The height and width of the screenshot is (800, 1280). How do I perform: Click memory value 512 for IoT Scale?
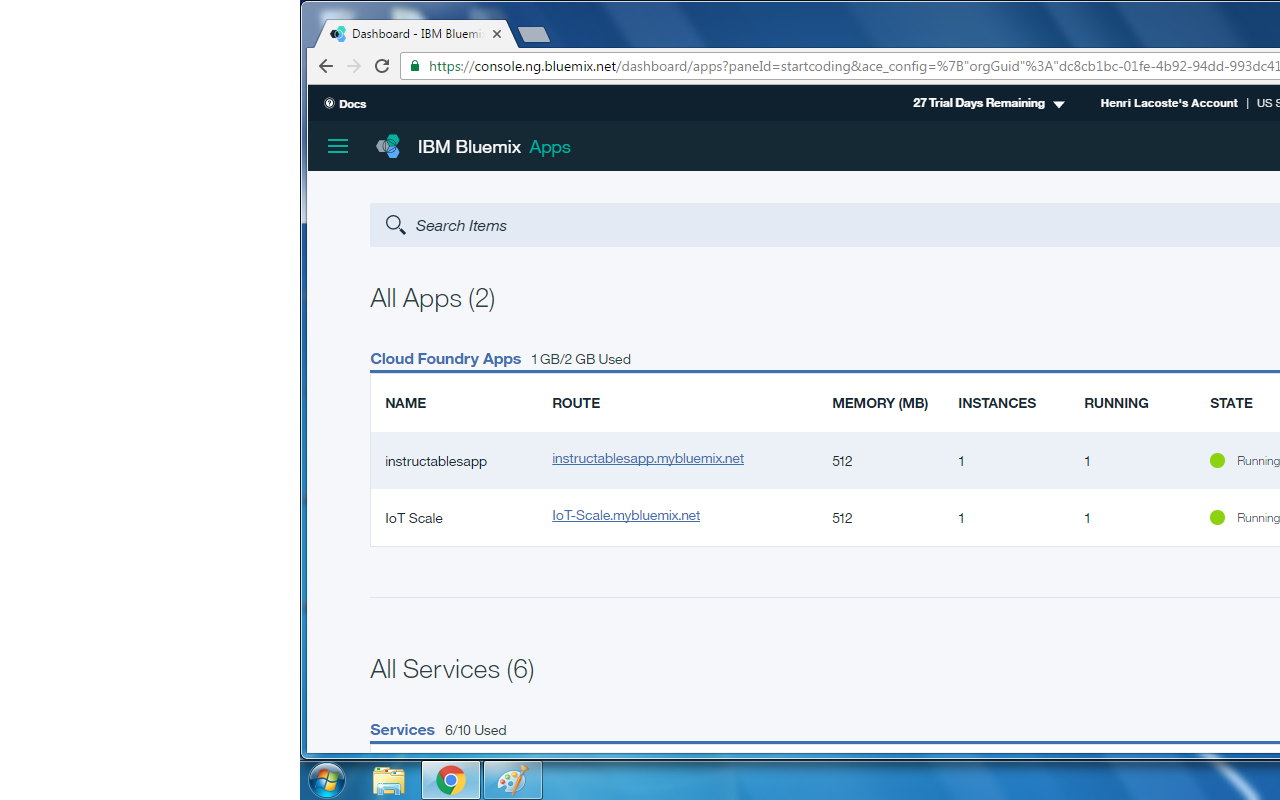(842, 518)
